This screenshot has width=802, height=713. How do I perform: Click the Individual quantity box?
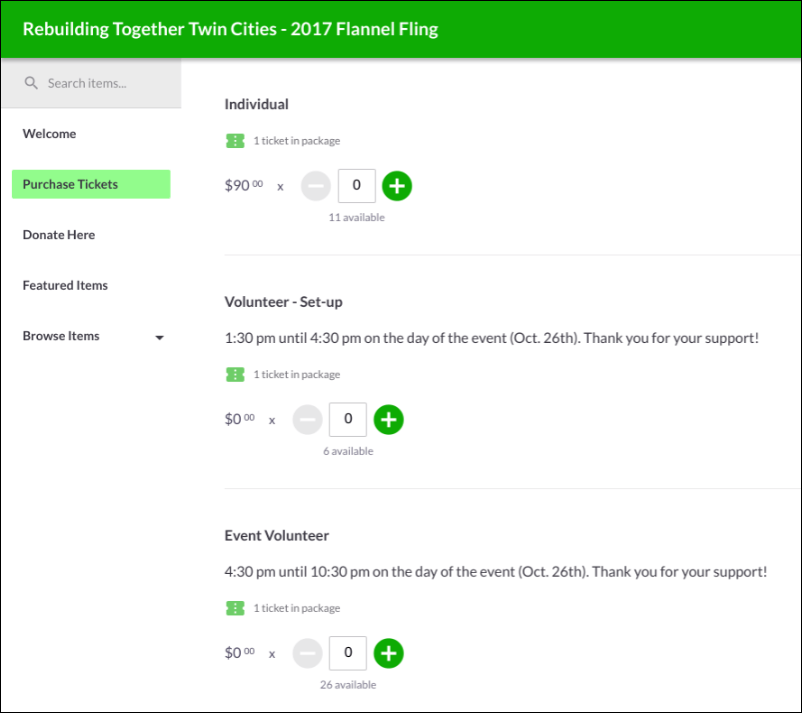point(357,186)
